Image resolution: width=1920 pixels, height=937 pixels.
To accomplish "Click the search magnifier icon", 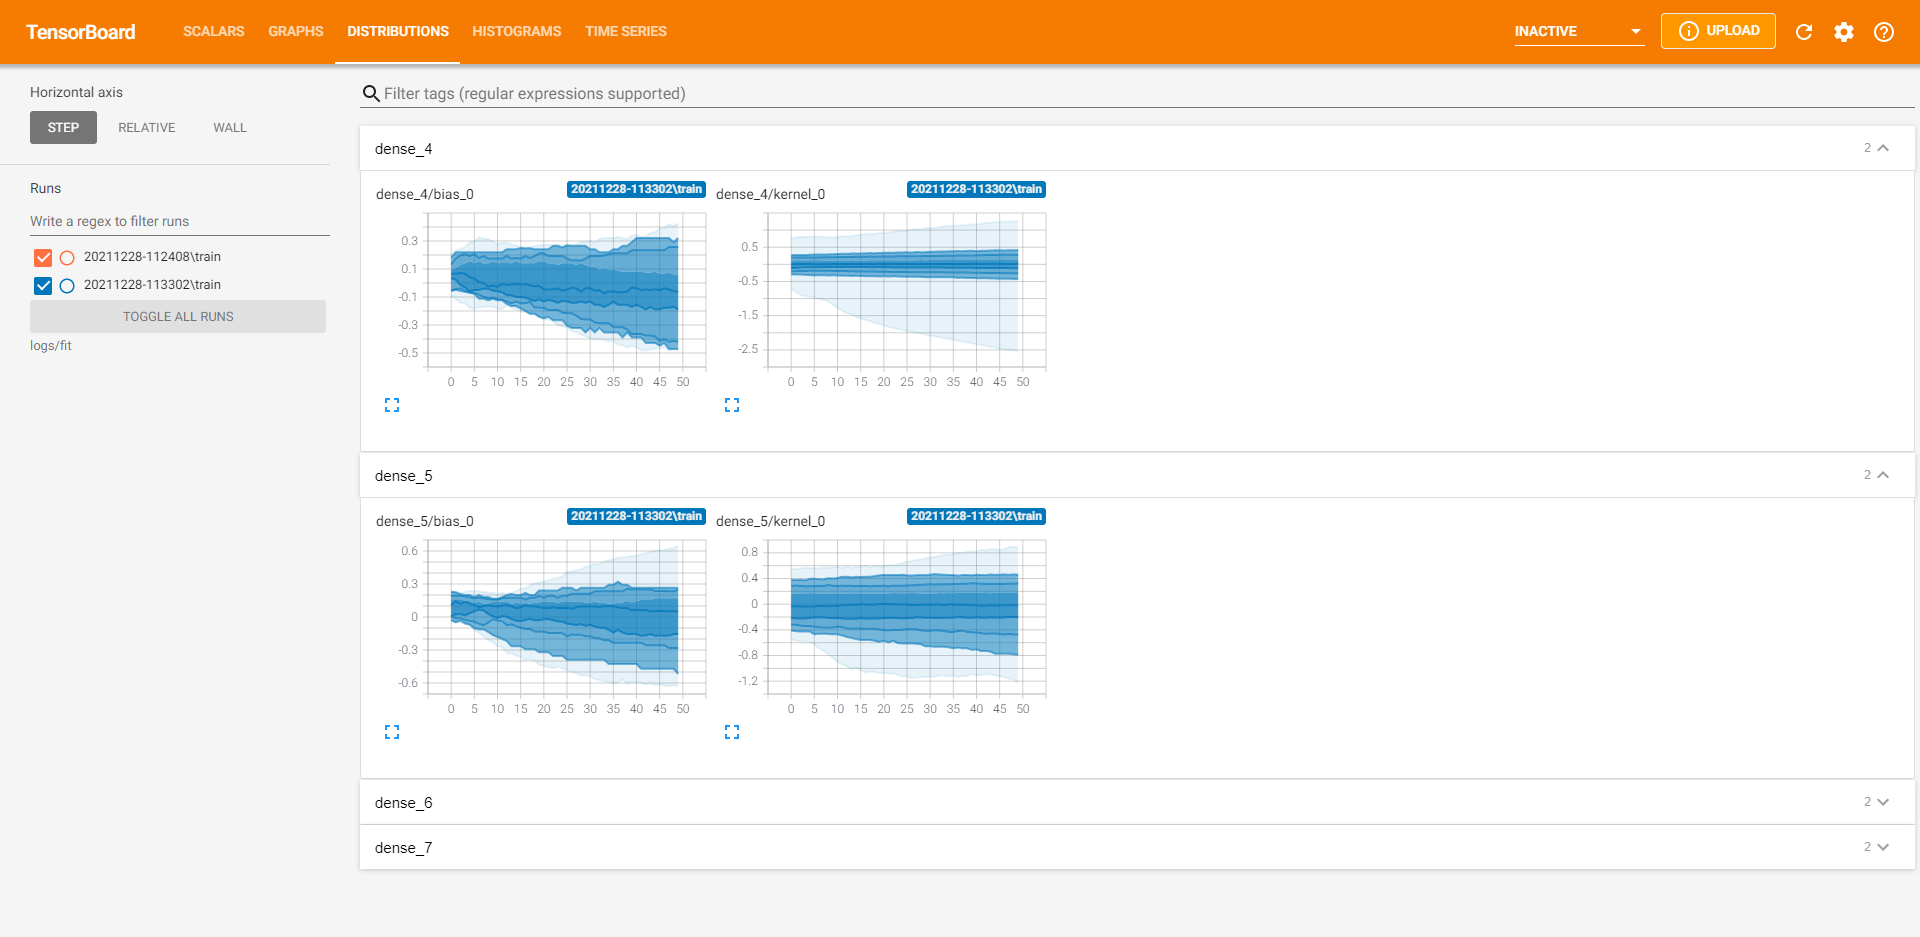I will pos(371,94).
